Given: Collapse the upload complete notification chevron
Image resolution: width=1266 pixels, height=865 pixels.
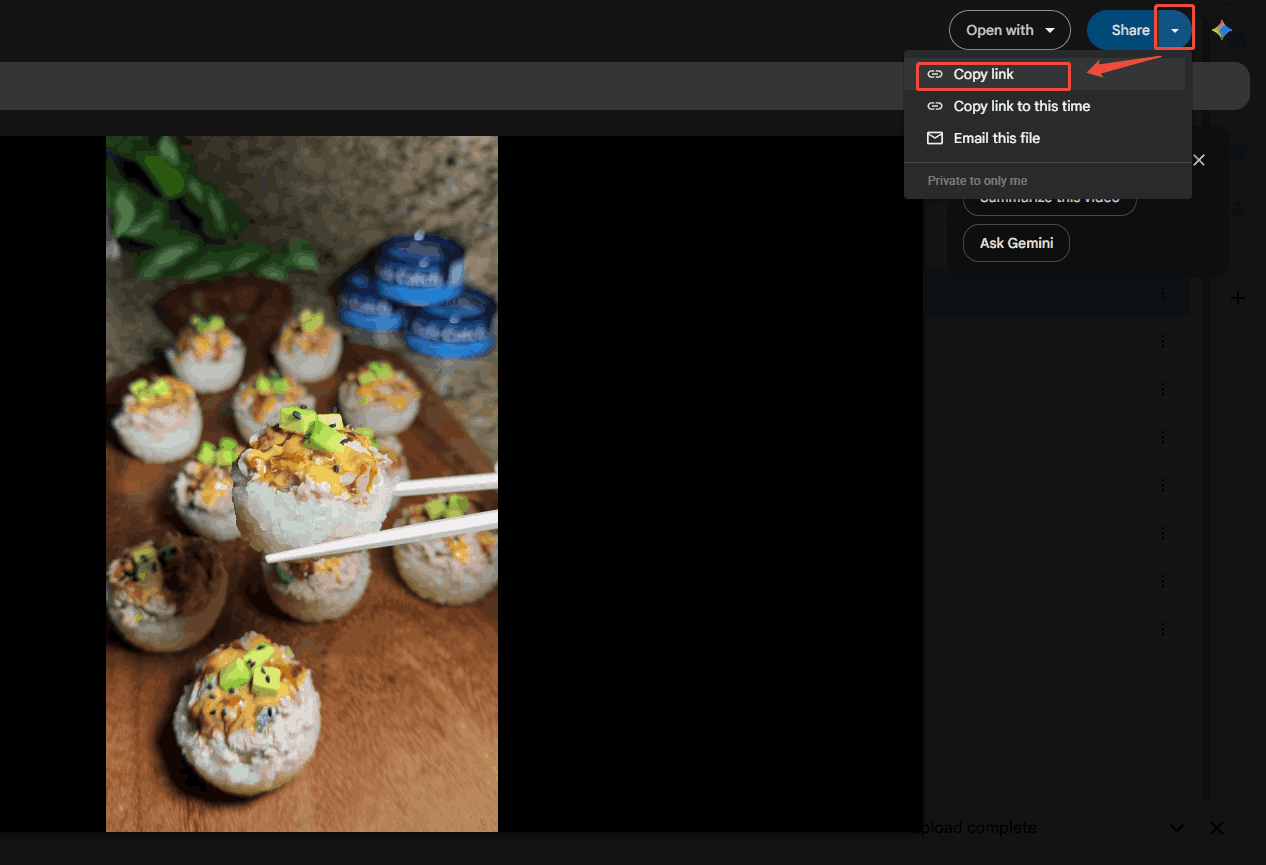Looking at the screenshot, I should pyautogui.click(x=1177, y=828).
